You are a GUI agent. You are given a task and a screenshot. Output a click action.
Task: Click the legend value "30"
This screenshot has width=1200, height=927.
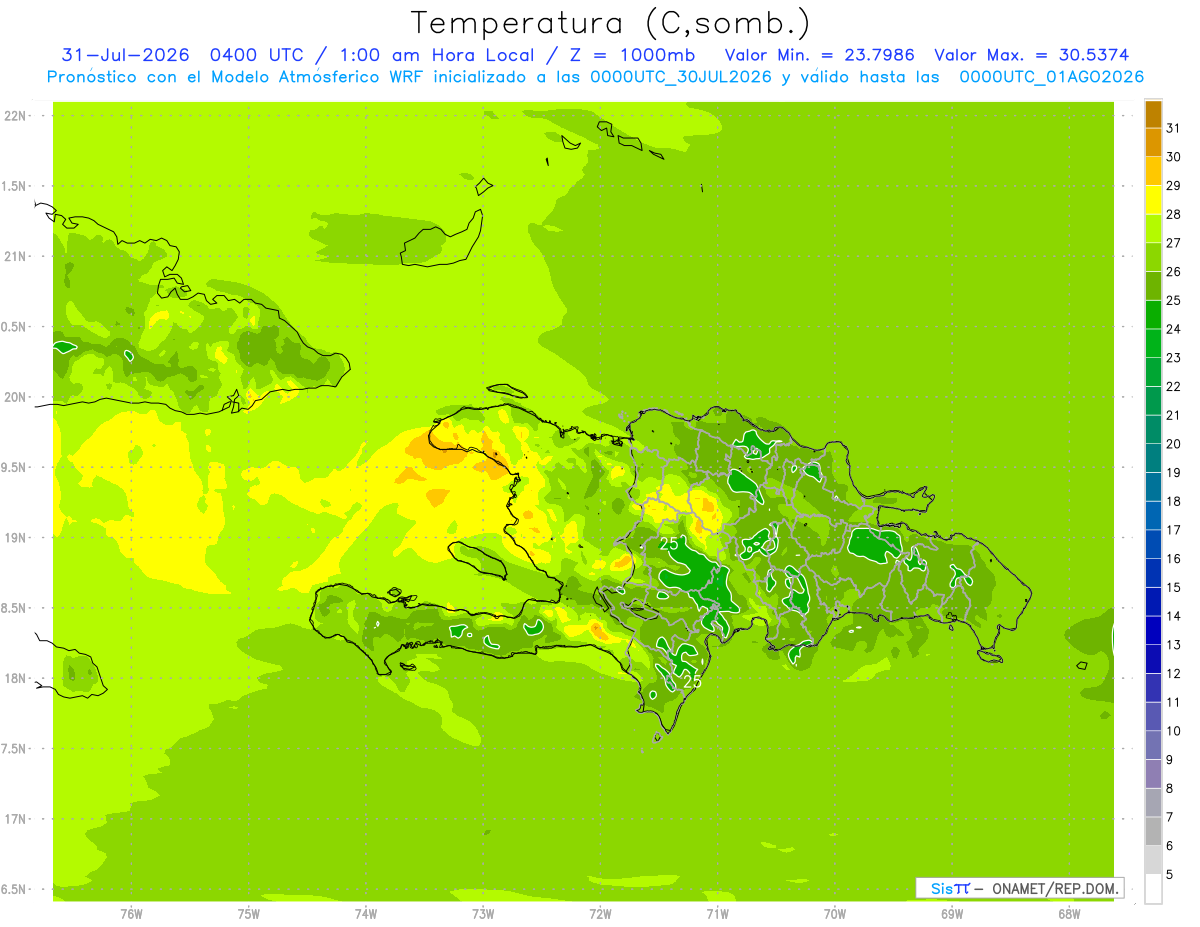[1173, 157]
